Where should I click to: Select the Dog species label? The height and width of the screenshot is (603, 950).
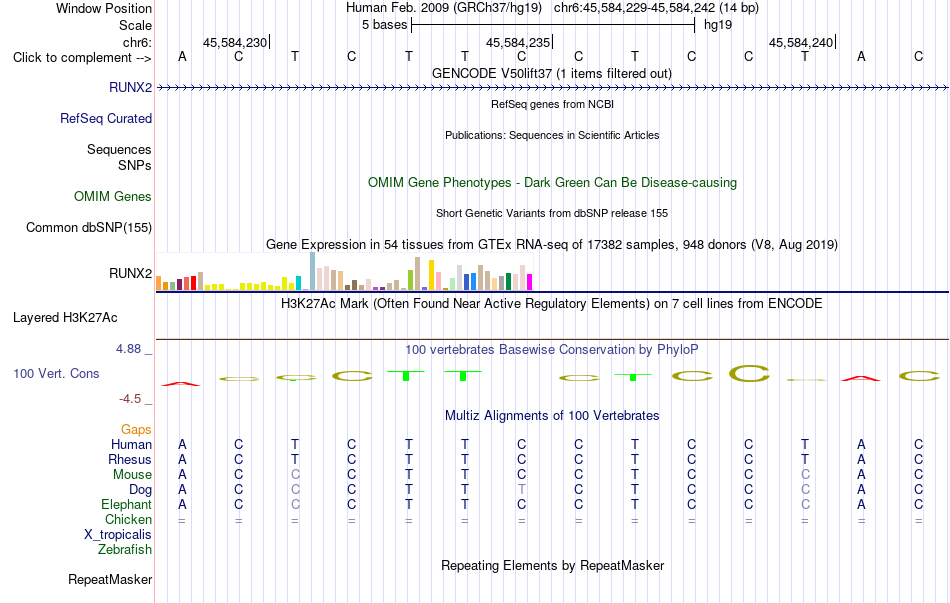pos(140,489)
